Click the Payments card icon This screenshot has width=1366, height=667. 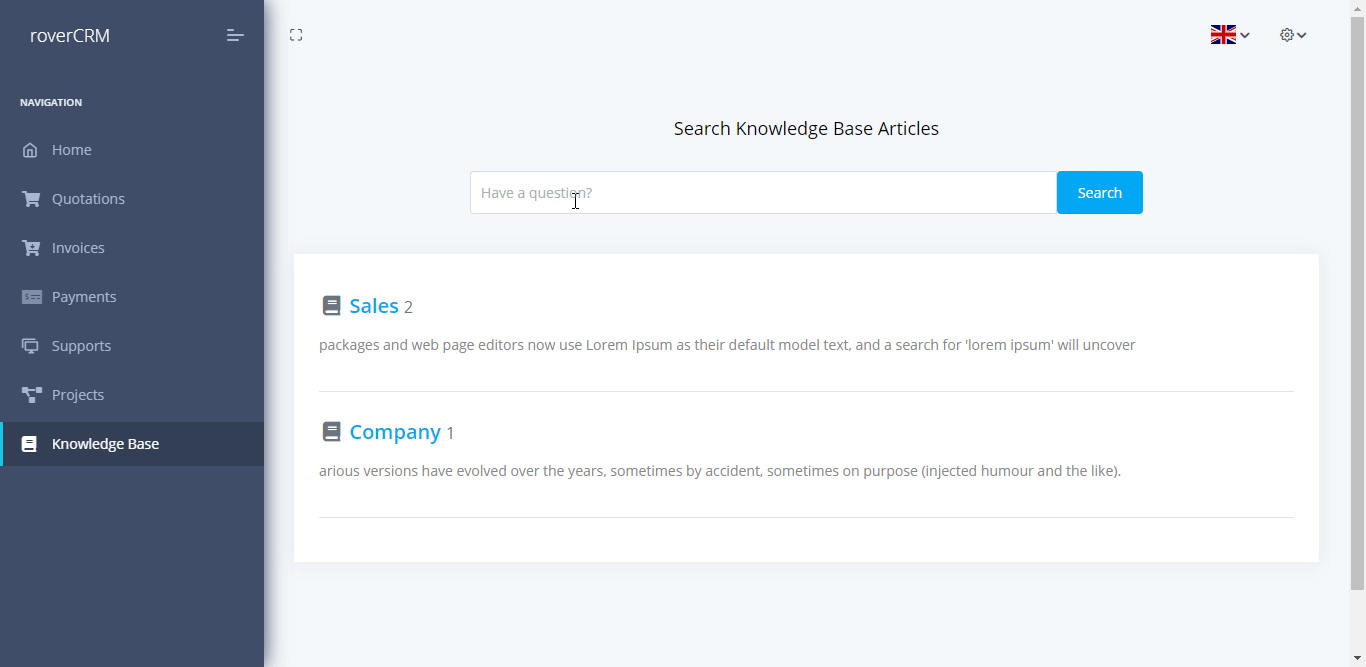pyautogui.click(x=31, y=297)
